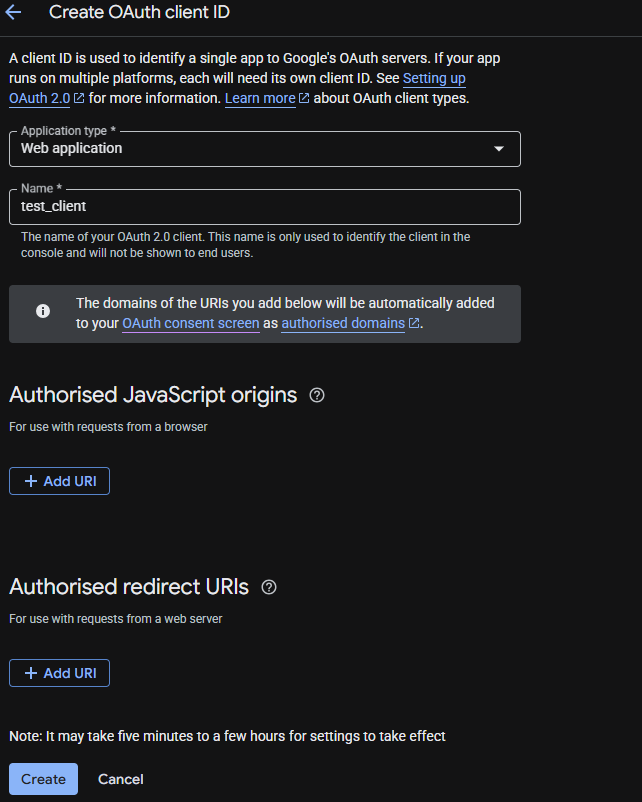
Task: Open the Setting up OAuth 2.0 link
Action: click(x=434, y=78)
